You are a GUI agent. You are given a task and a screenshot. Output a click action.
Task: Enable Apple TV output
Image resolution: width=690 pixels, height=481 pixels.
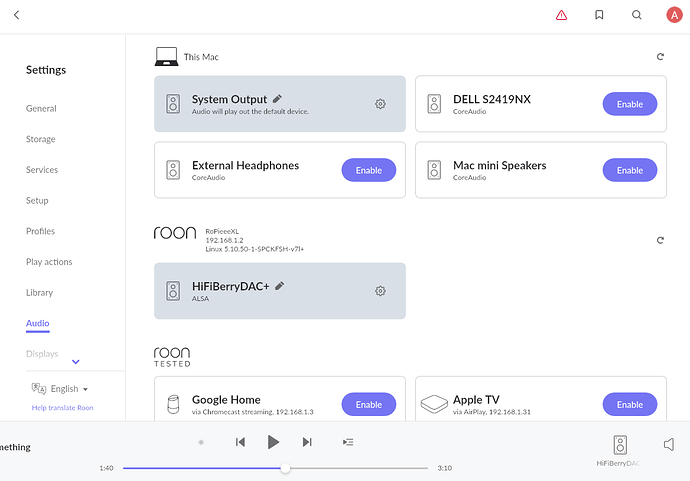[630, 404]
